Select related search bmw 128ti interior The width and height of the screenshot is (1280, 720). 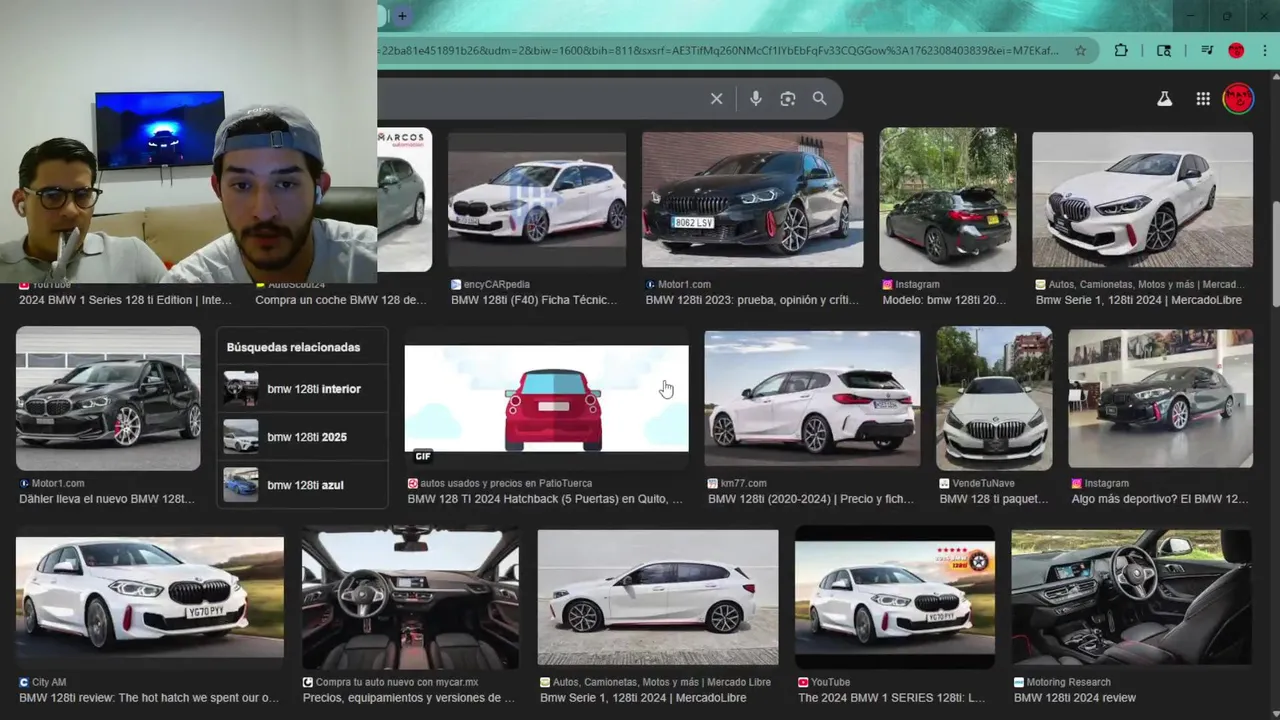pyautogui.click(x=302, y=389)
